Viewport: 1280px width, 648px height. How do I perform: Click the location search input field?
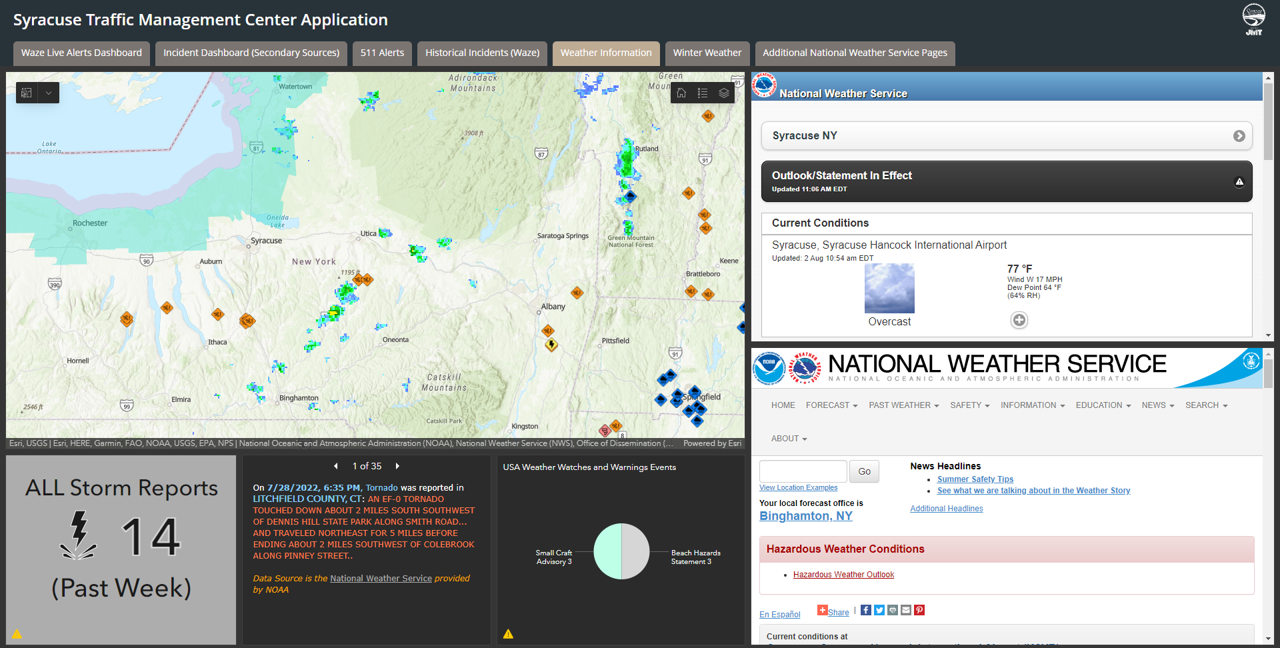[x=803, y=471]
